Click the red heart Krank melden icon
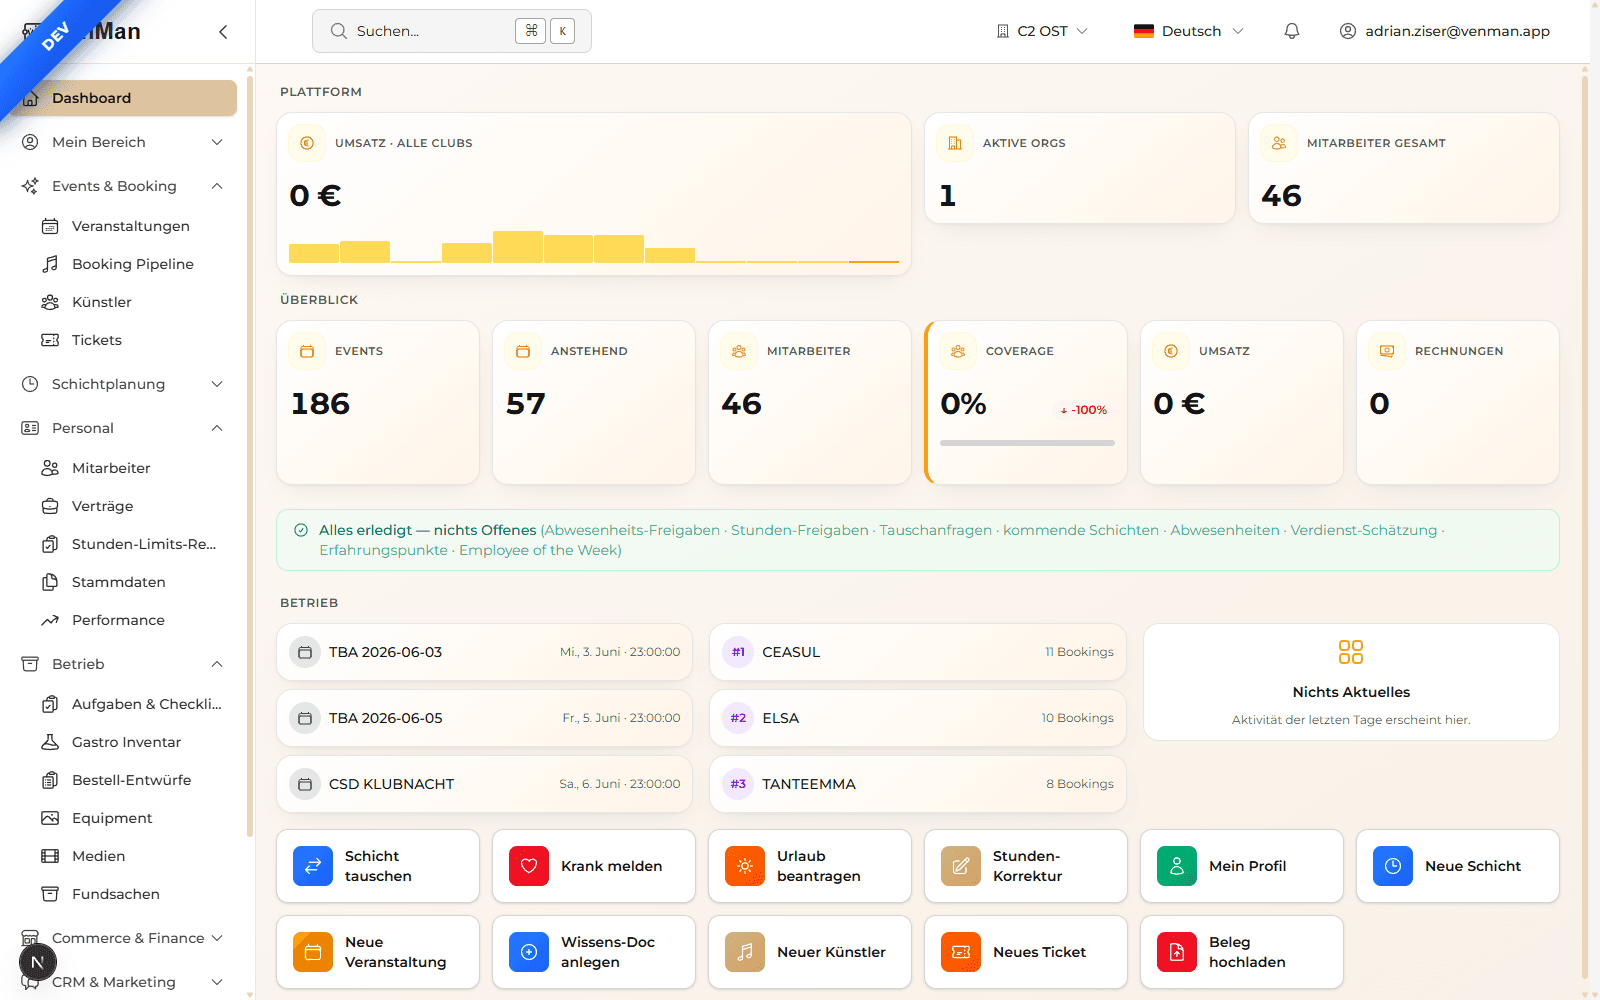Viewport: 1600px width, 1000px height. (x=529, y=866)
